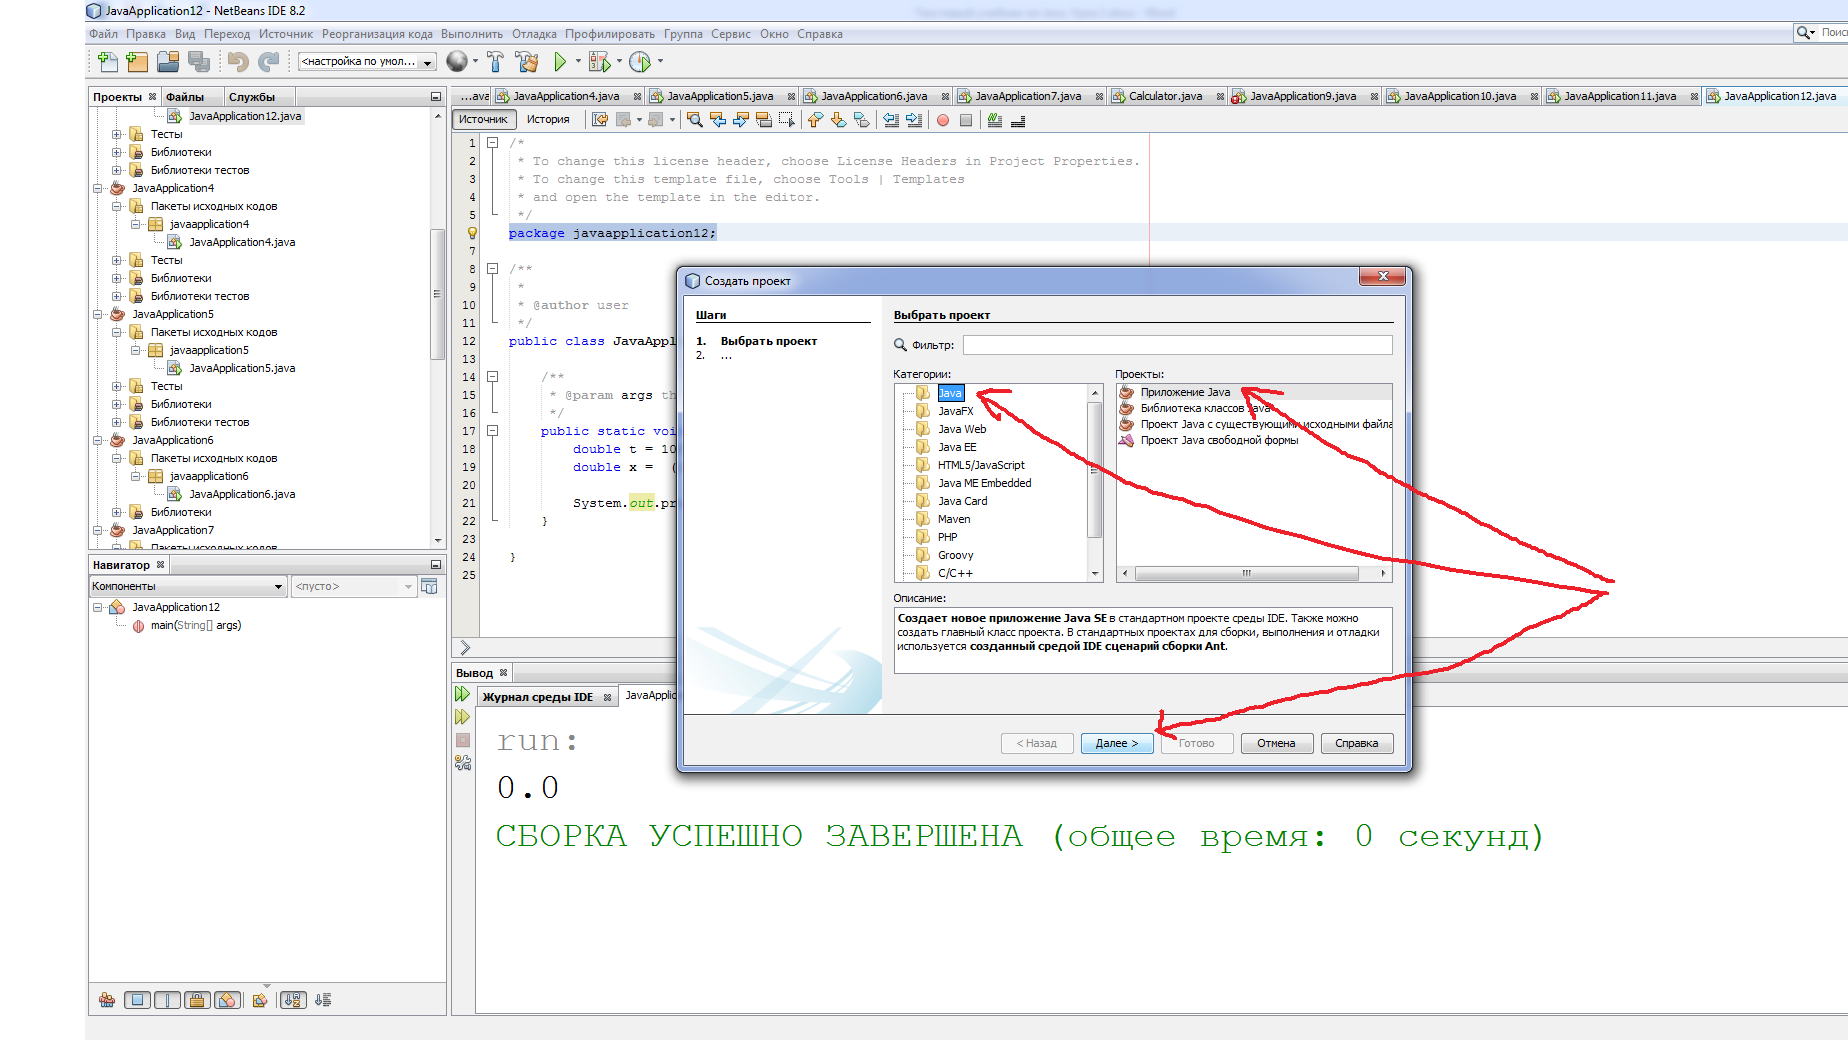Click the Find Next Occurrence icon

pos(741,120)
